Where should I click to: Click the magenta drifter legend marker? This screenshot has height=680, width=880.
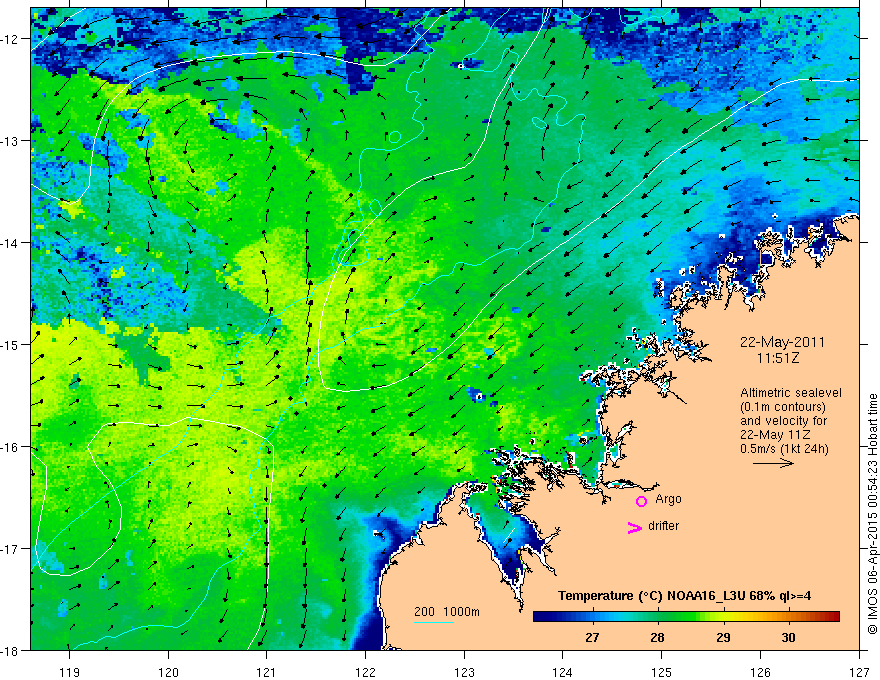click(x=635, y=527)
